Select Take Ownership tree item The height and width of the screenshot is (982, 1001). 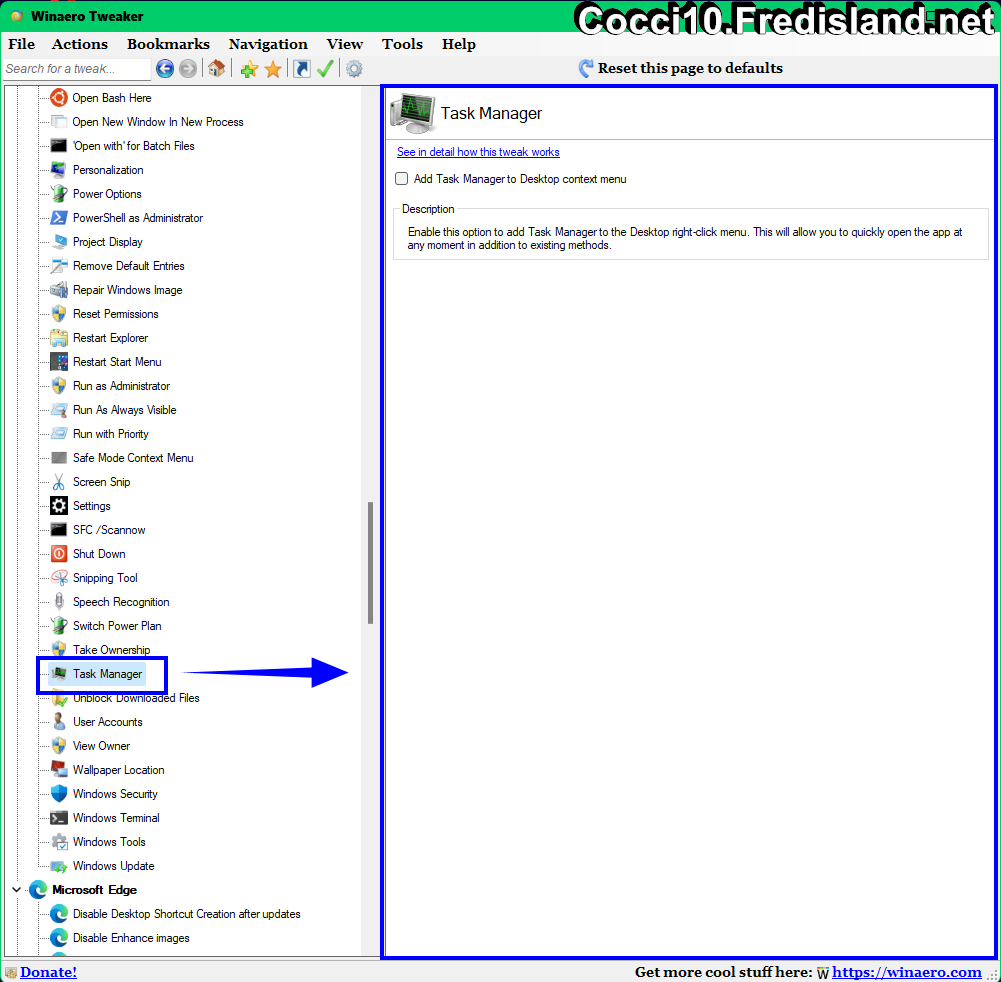[x=112, y=649]
